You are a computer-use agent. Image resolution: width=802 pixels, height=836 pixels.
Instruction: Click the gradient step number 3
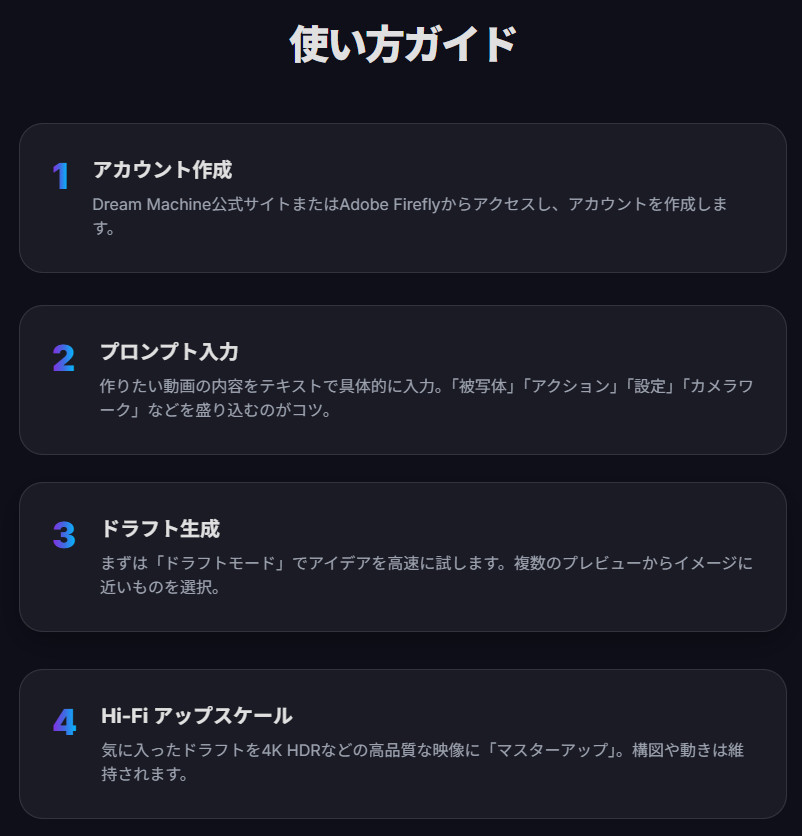tap(64, 535)
